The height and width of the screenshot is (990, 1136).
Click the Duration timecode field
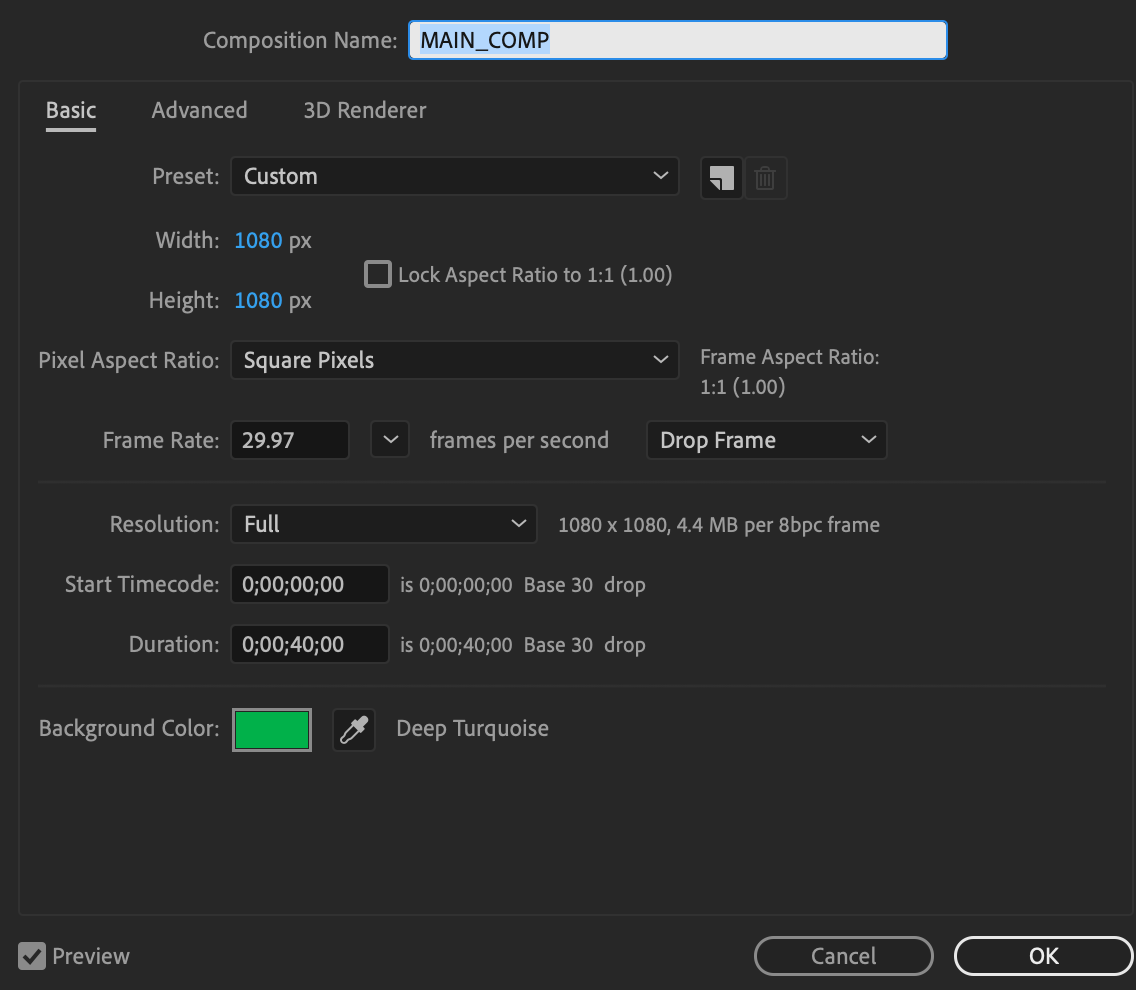coord(309,644)
